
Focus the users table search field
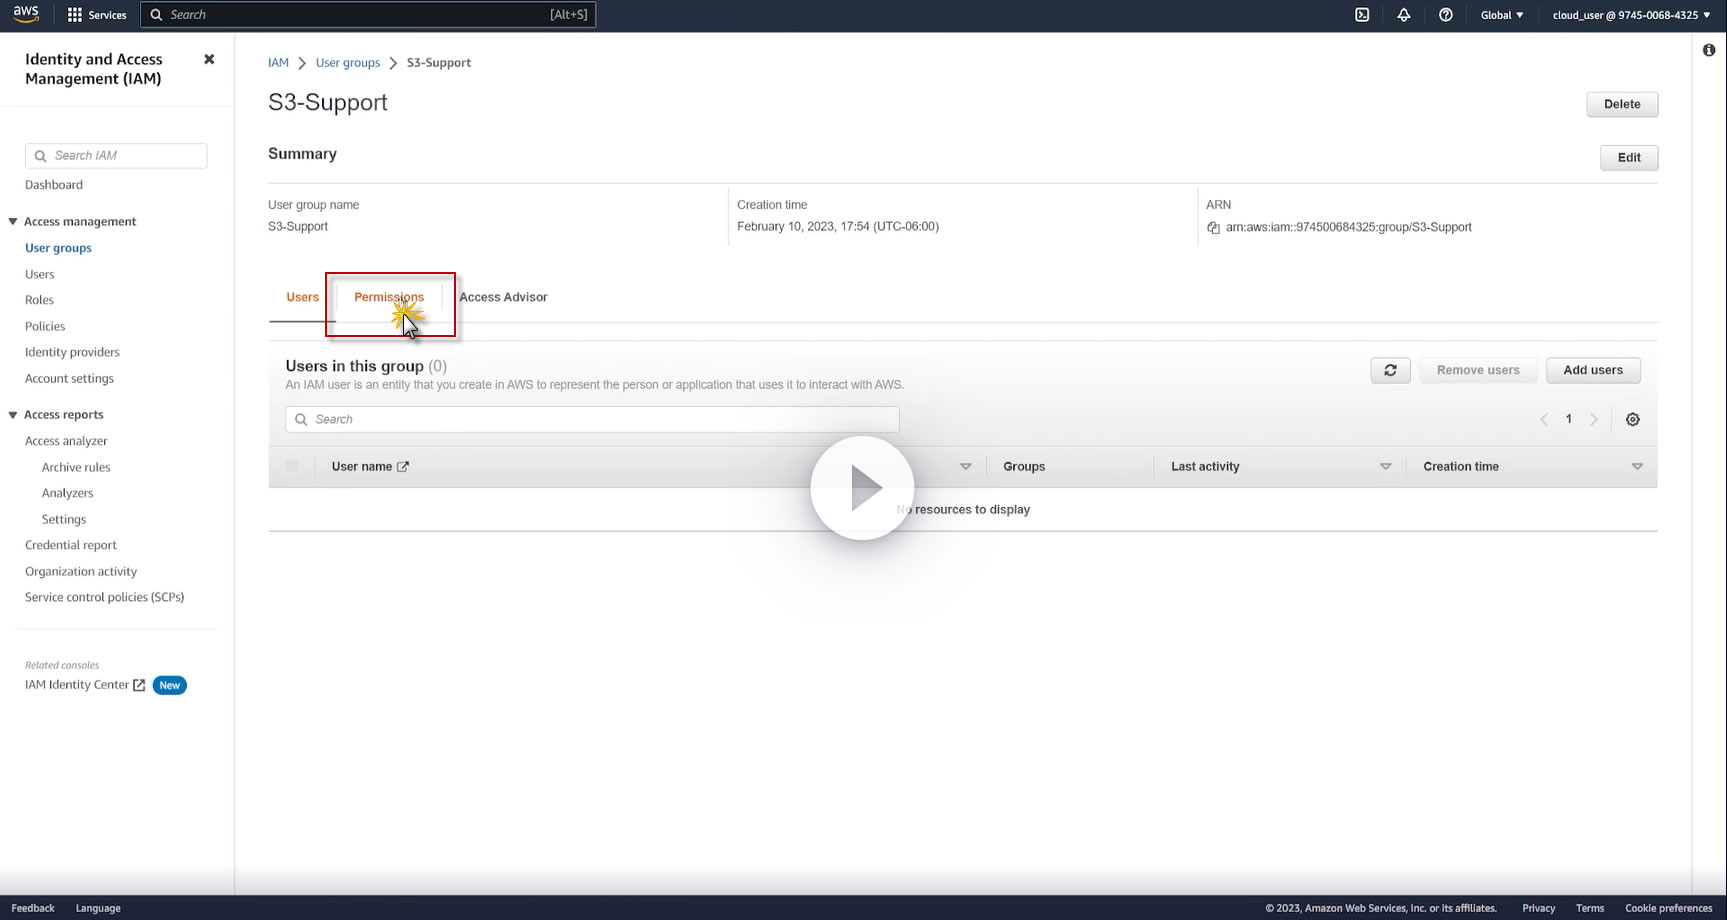[x=592, y=419]
